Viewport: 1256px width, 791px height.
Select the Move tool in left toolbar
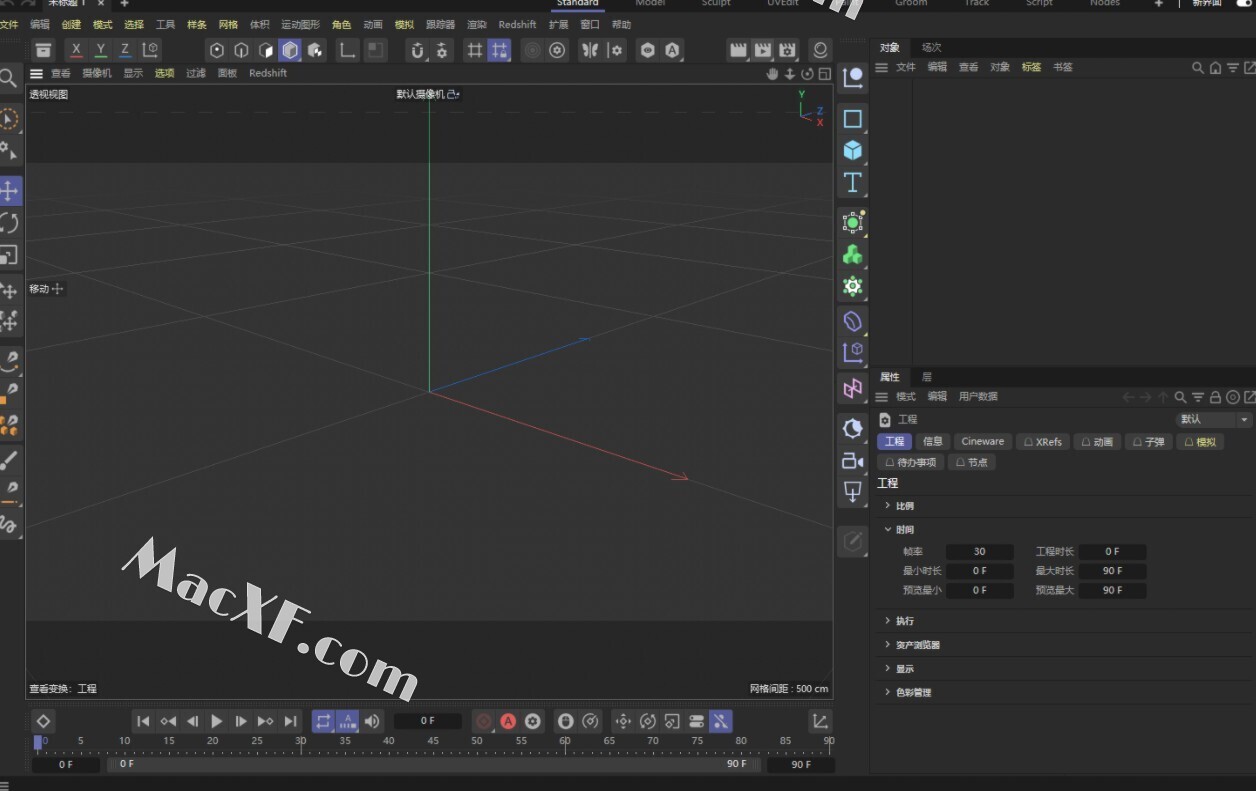coord(9,190)
